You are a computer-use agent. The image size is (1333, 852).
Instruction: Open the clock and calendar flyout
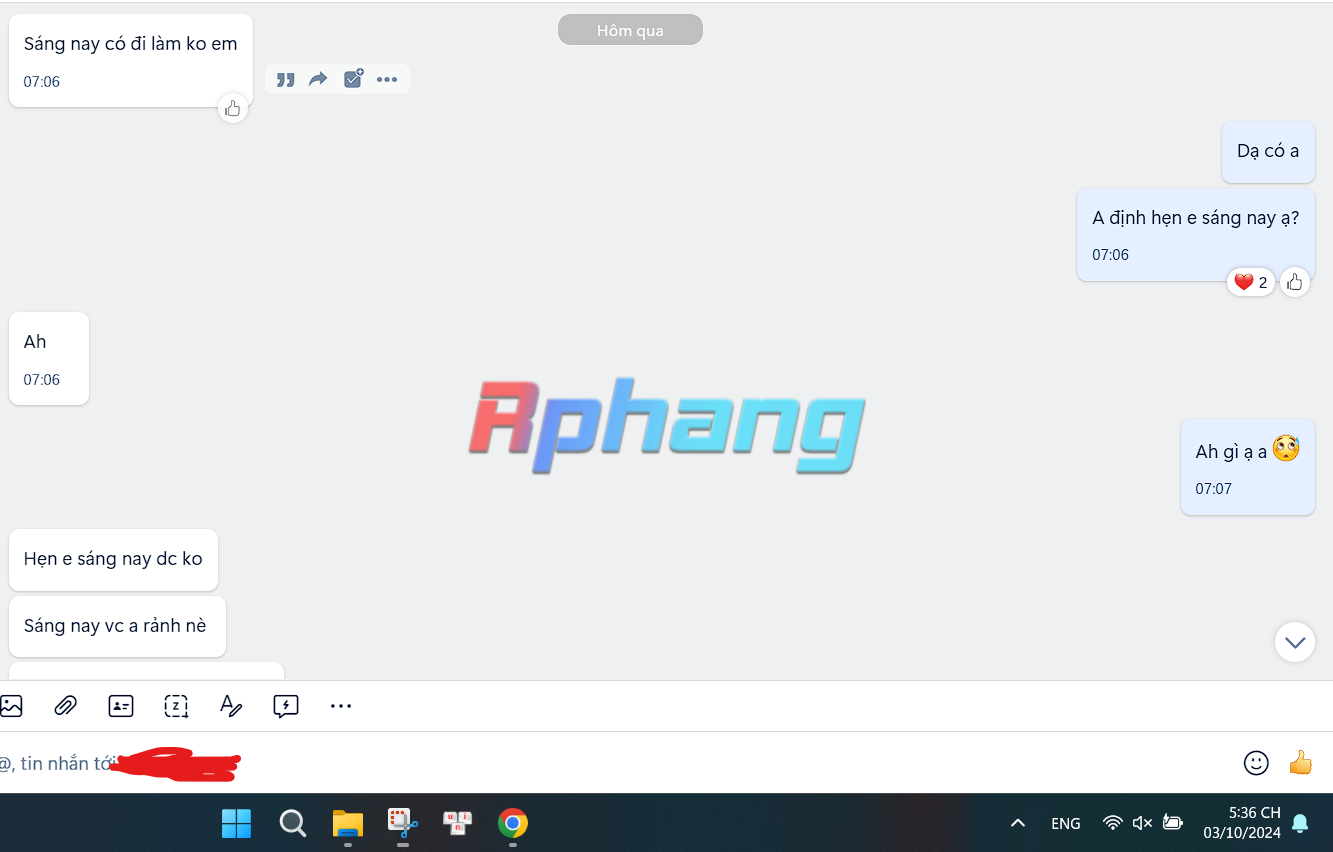pos(1242,823)
